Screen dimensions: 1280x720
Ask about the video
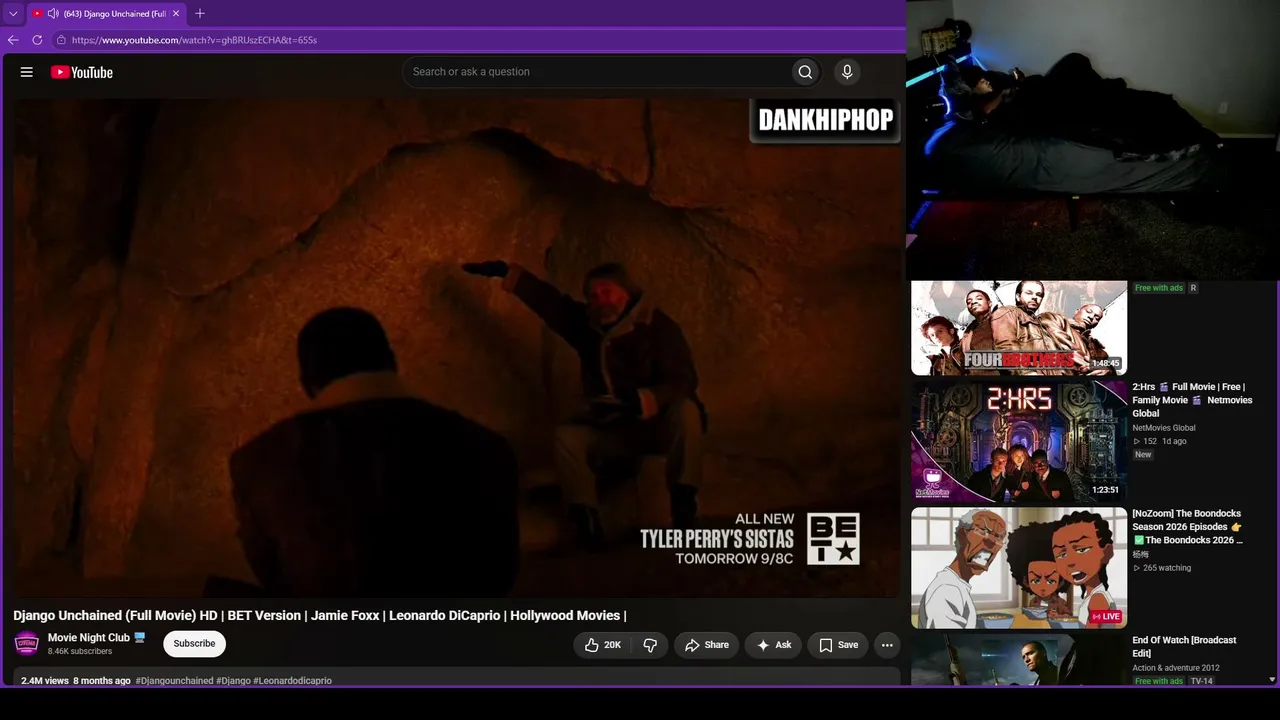pos(773,645)
